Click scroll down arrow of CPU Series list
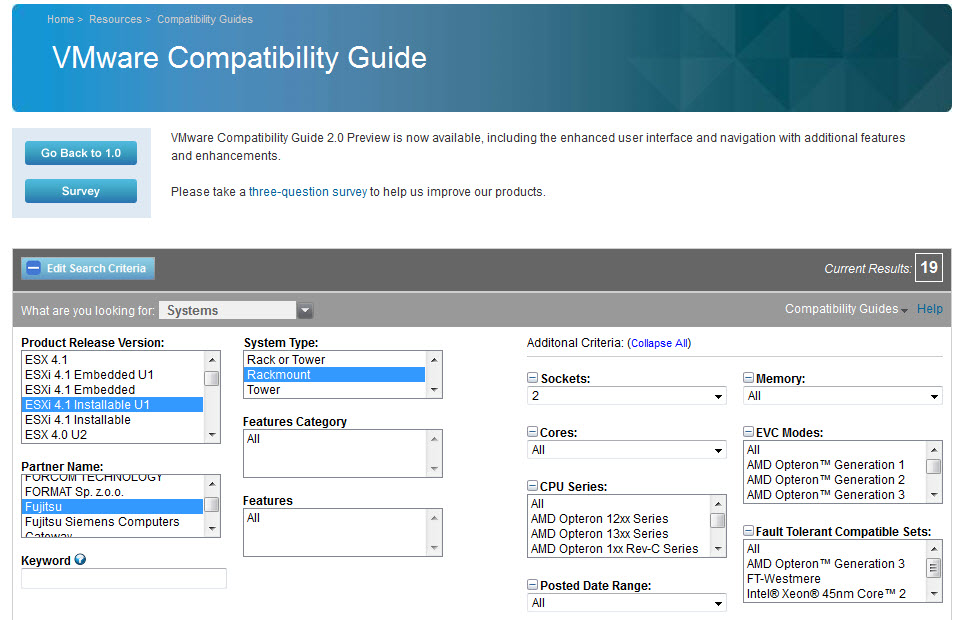973x620 pixels. coord(718,549)
